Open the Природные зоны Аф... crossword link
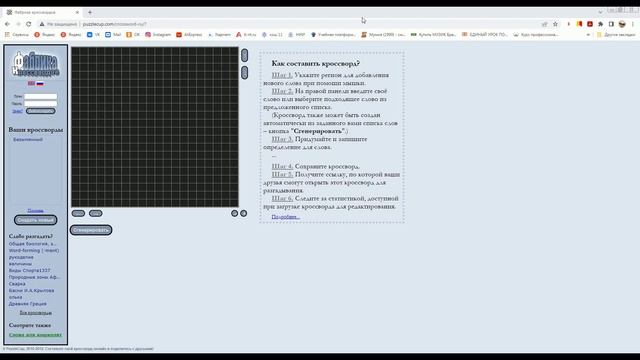The width and height of the screenshot is (640, 360). point(34,277)
